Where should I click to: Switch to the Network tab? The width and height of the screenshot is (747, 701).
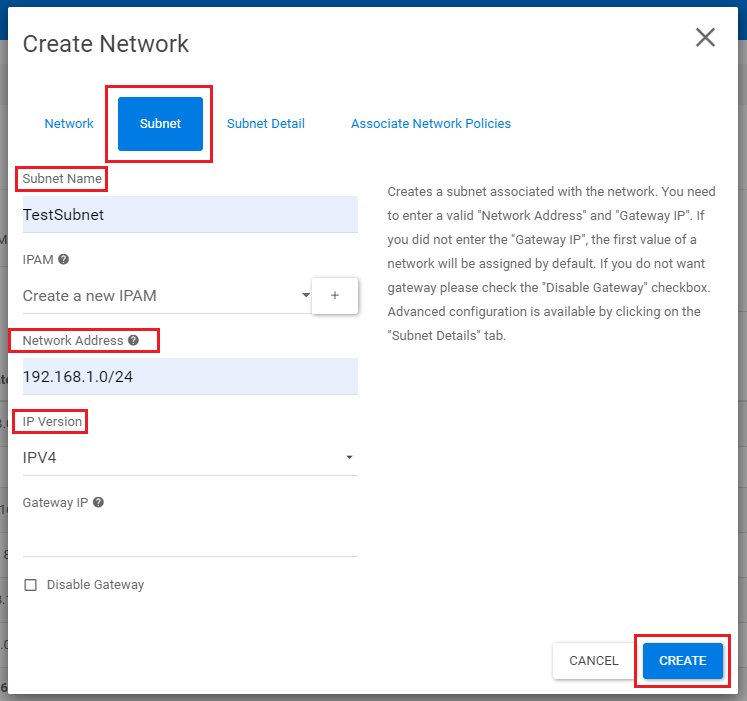pyautogui.click(x=69, y=124)
